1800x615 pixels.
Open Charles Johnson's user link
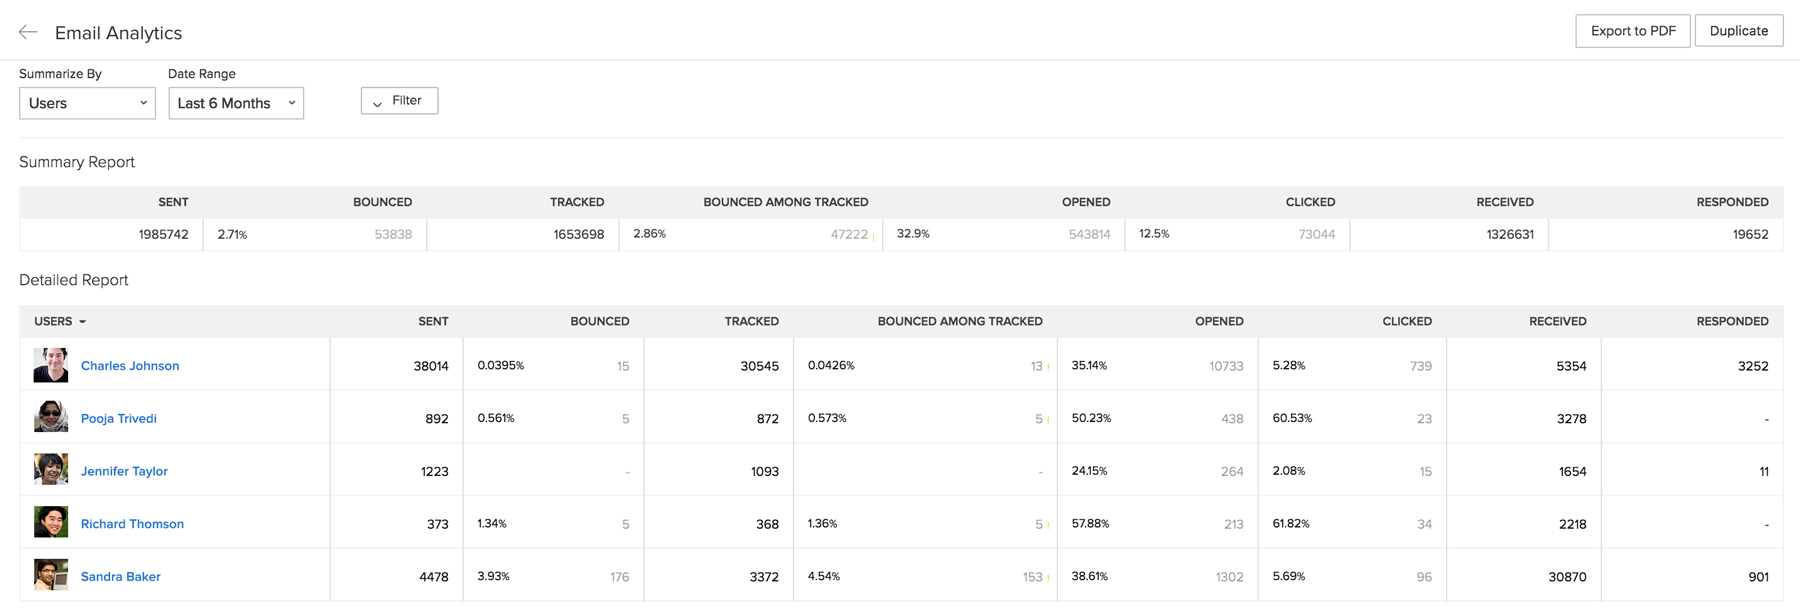[130, 366]
